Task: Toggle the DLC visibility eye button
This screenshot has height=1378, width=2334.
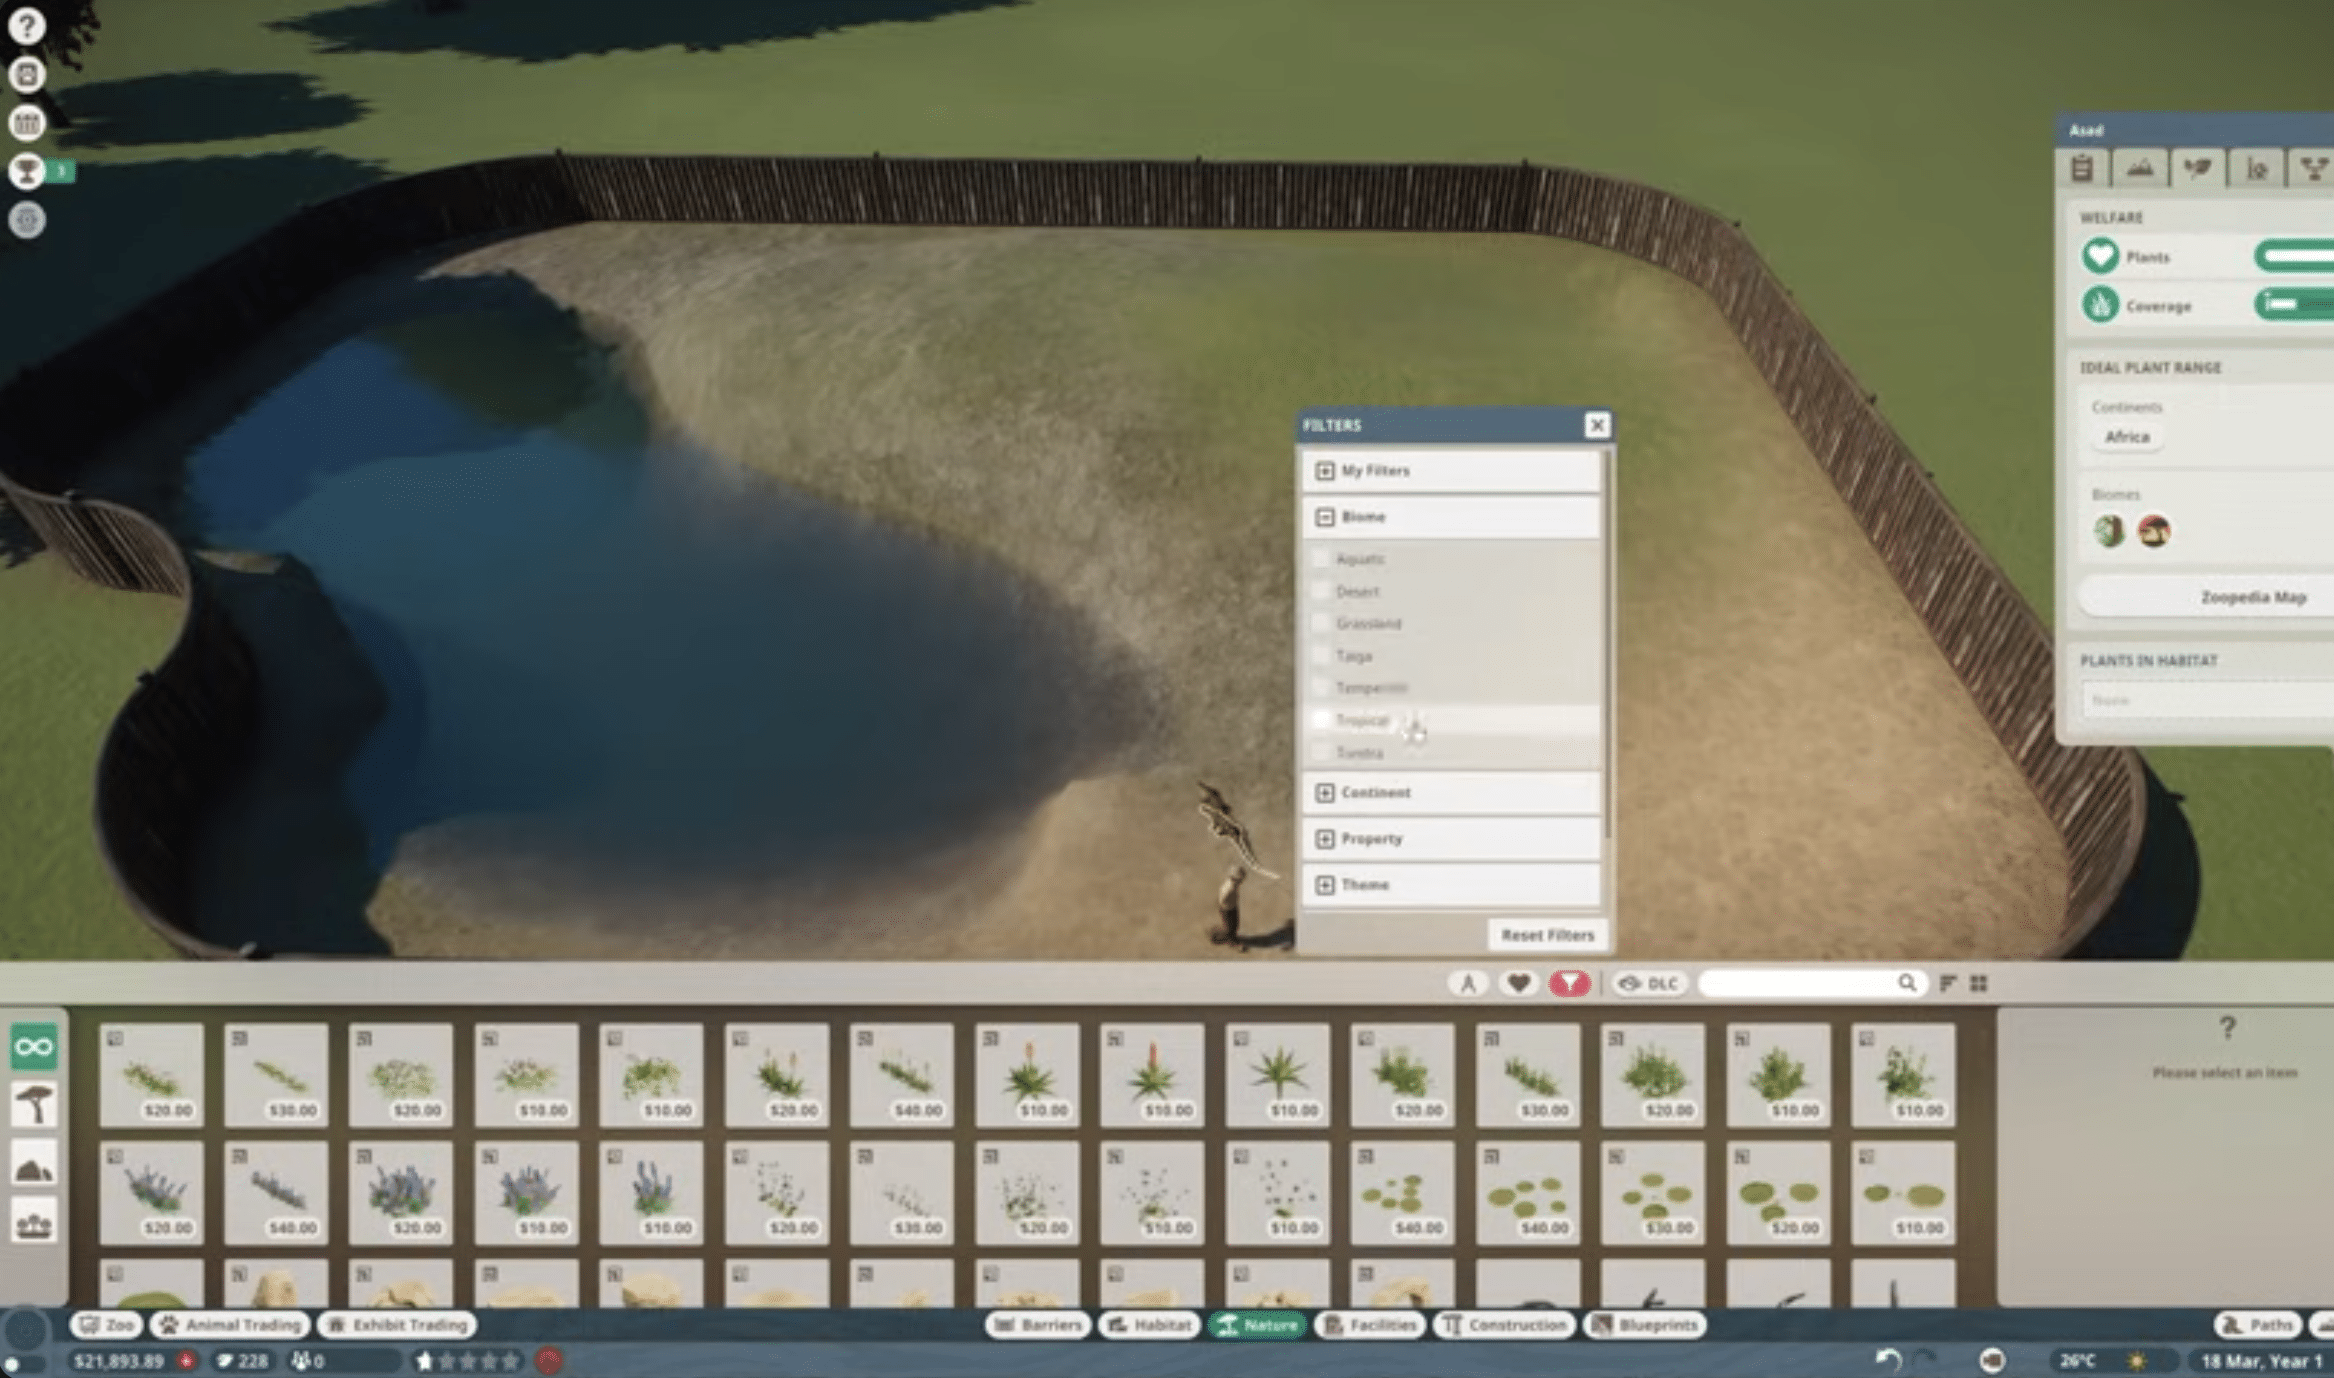Action: (x=1648, y=983)
